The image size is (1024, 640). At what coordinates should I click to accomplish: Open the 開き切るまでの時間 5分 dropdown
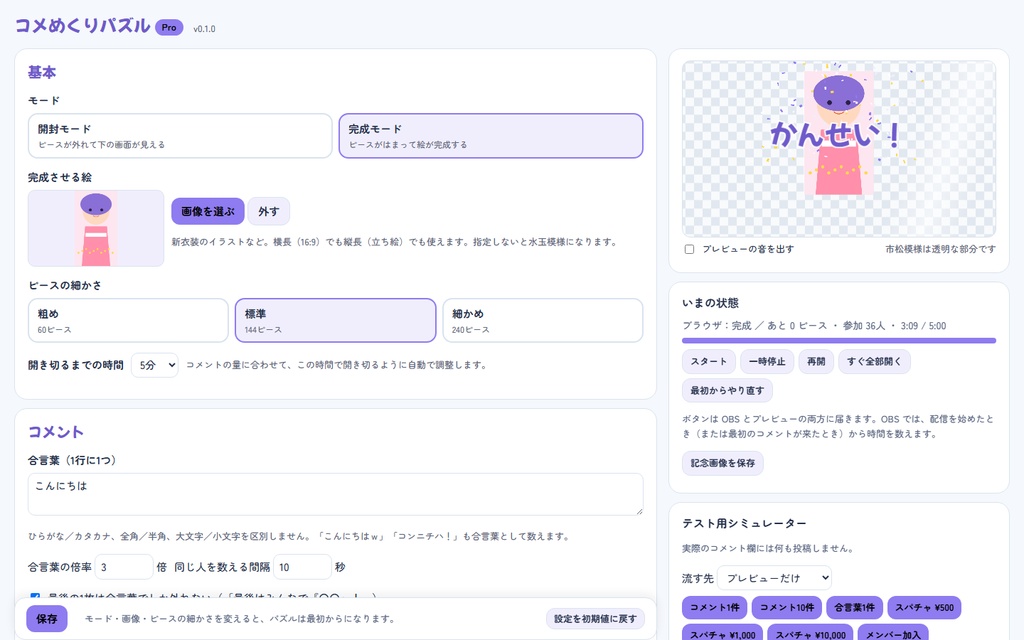point(155,365)
